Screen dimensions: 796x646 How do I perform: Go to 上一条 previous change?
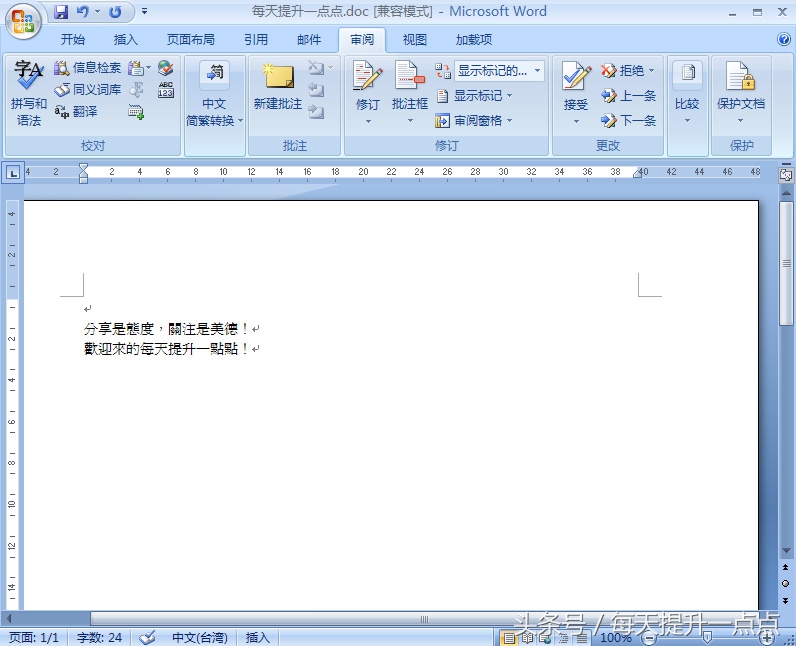(x=628, y=95)
